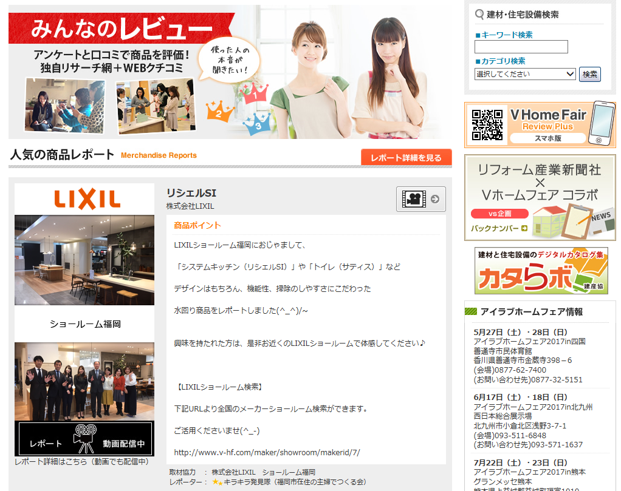Click アイラブホームフェア2017in熊本 event entry
The width and height of the screenshot is (621, 491).
coord(530,472)
